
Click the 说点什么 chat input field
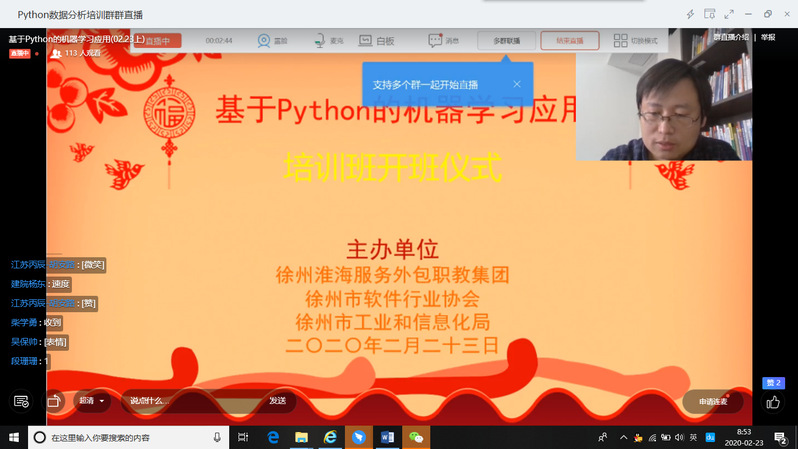coord(190,400)
